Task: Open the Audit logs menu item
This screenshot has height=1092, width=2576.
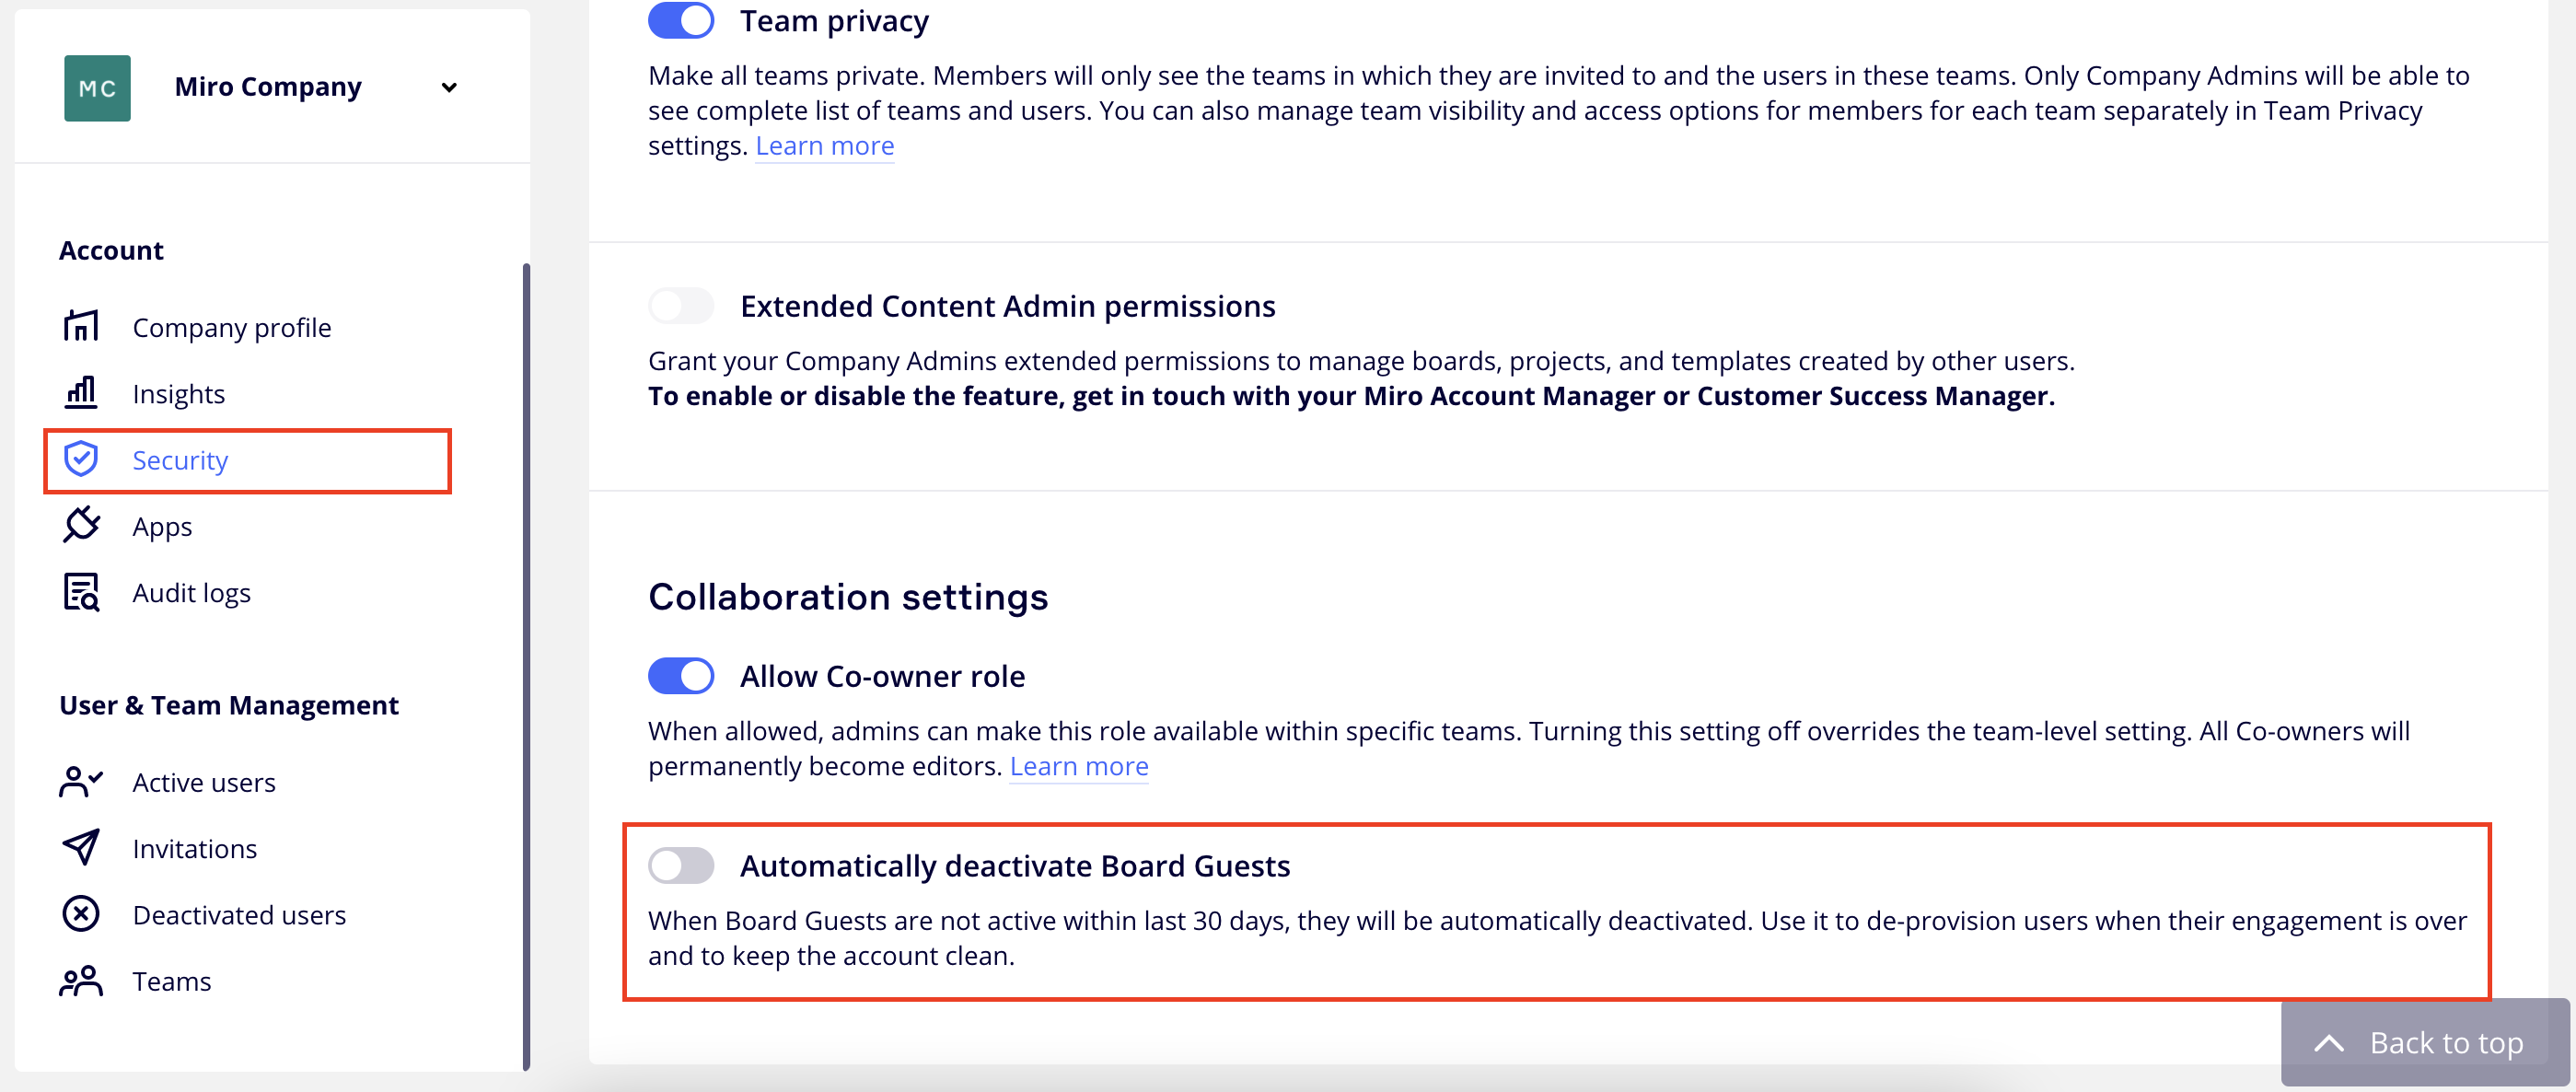Action: [x=191, y=593]
